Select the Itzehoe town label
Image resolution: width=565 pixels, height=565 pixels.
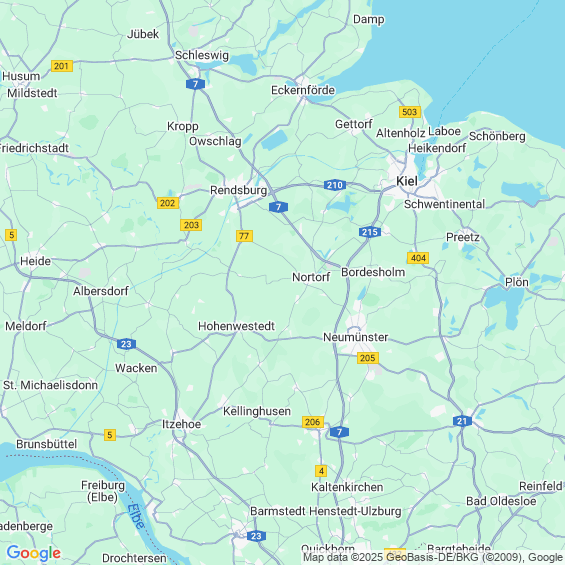(x=181, y=424)
